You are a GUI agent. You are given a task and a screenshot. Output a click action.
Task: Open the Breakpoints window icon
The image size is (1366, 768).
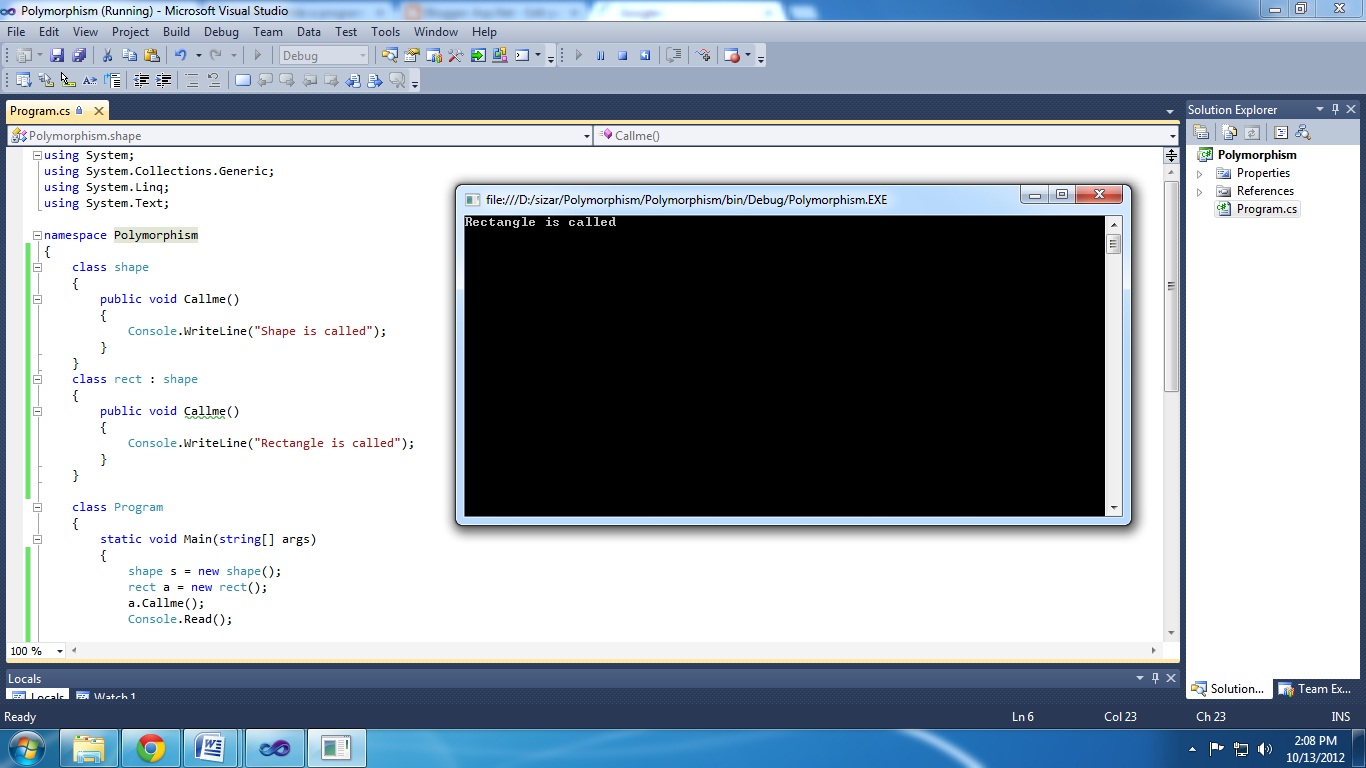pos(731,55)
